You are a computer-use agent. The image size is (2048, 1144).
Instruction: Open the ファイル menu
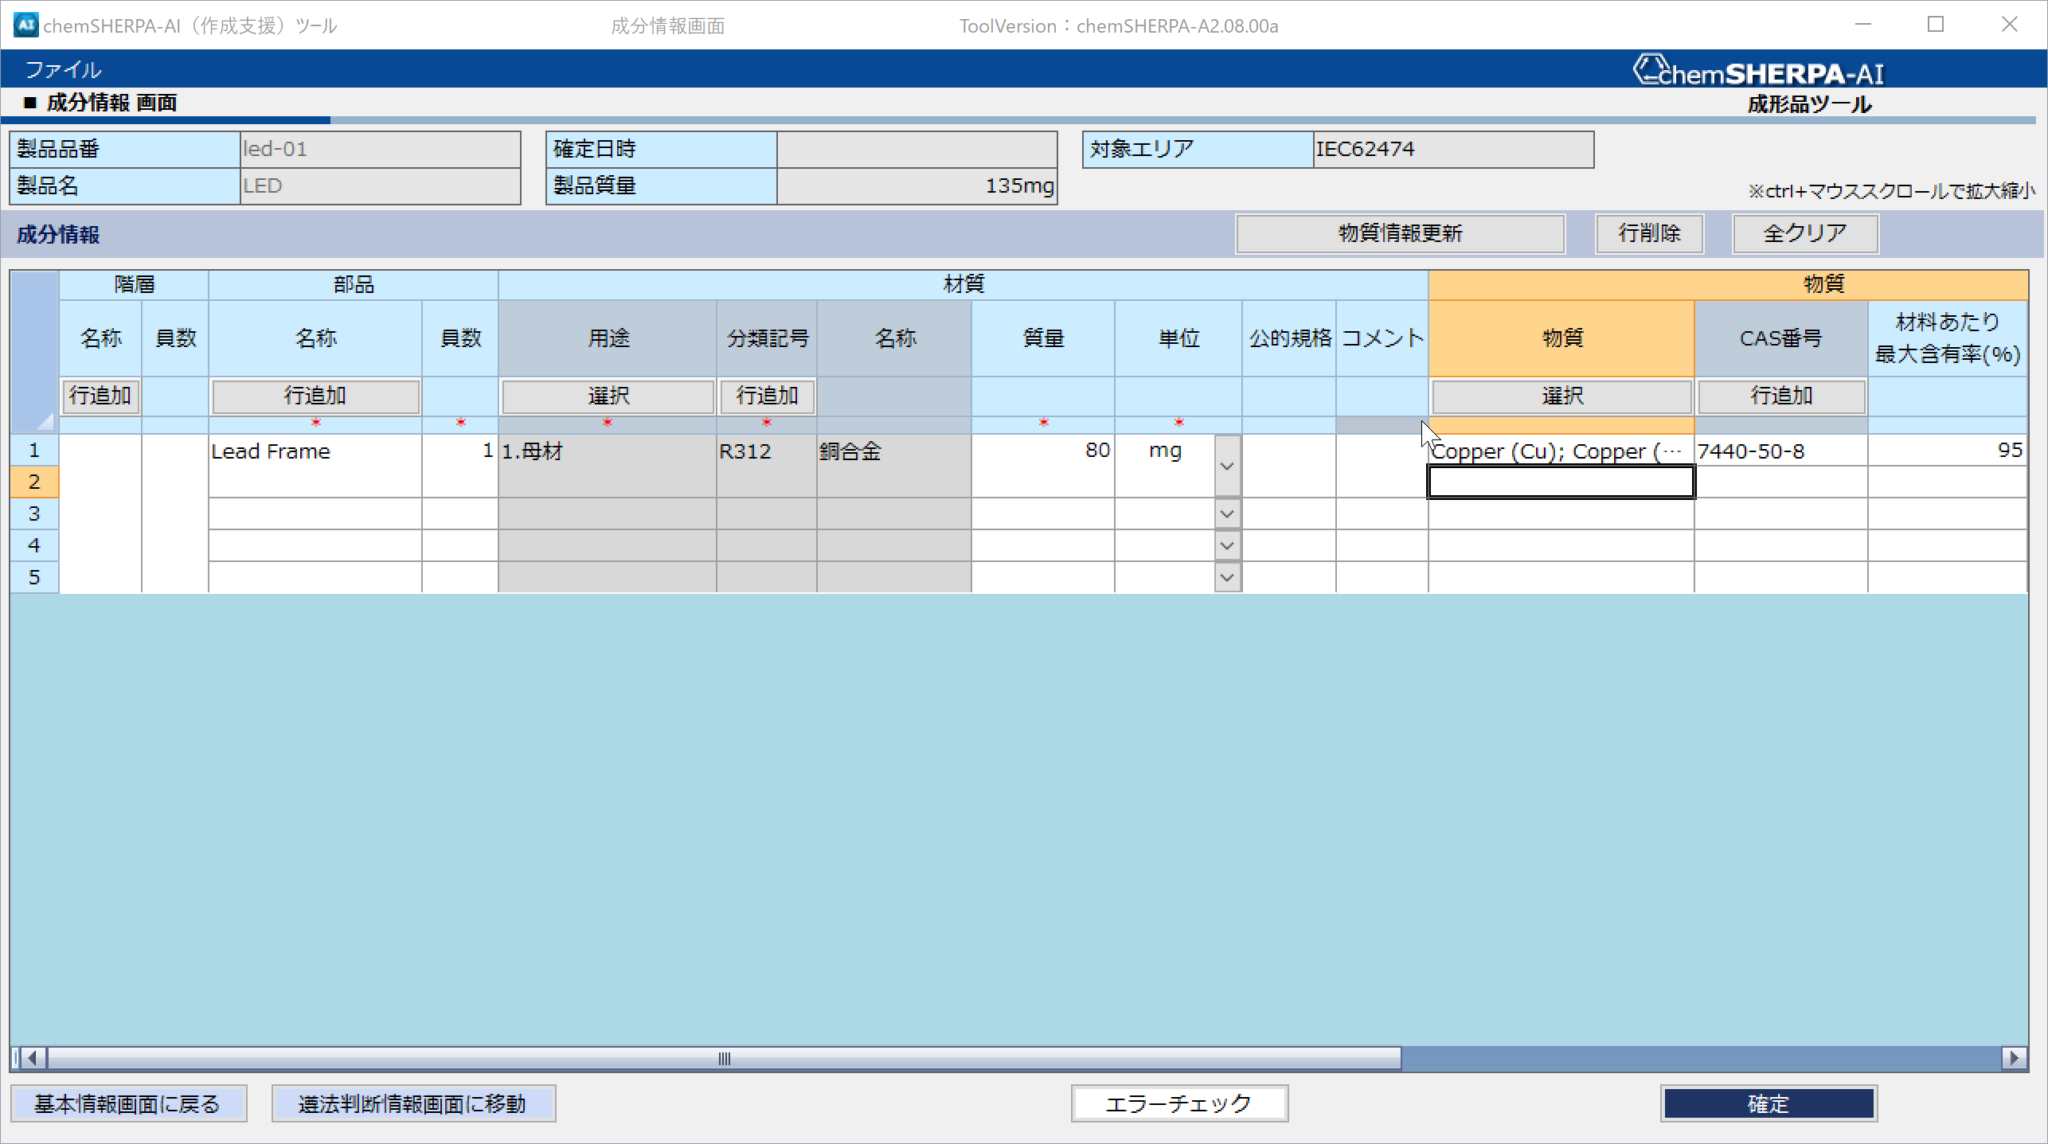click(62, 70)
